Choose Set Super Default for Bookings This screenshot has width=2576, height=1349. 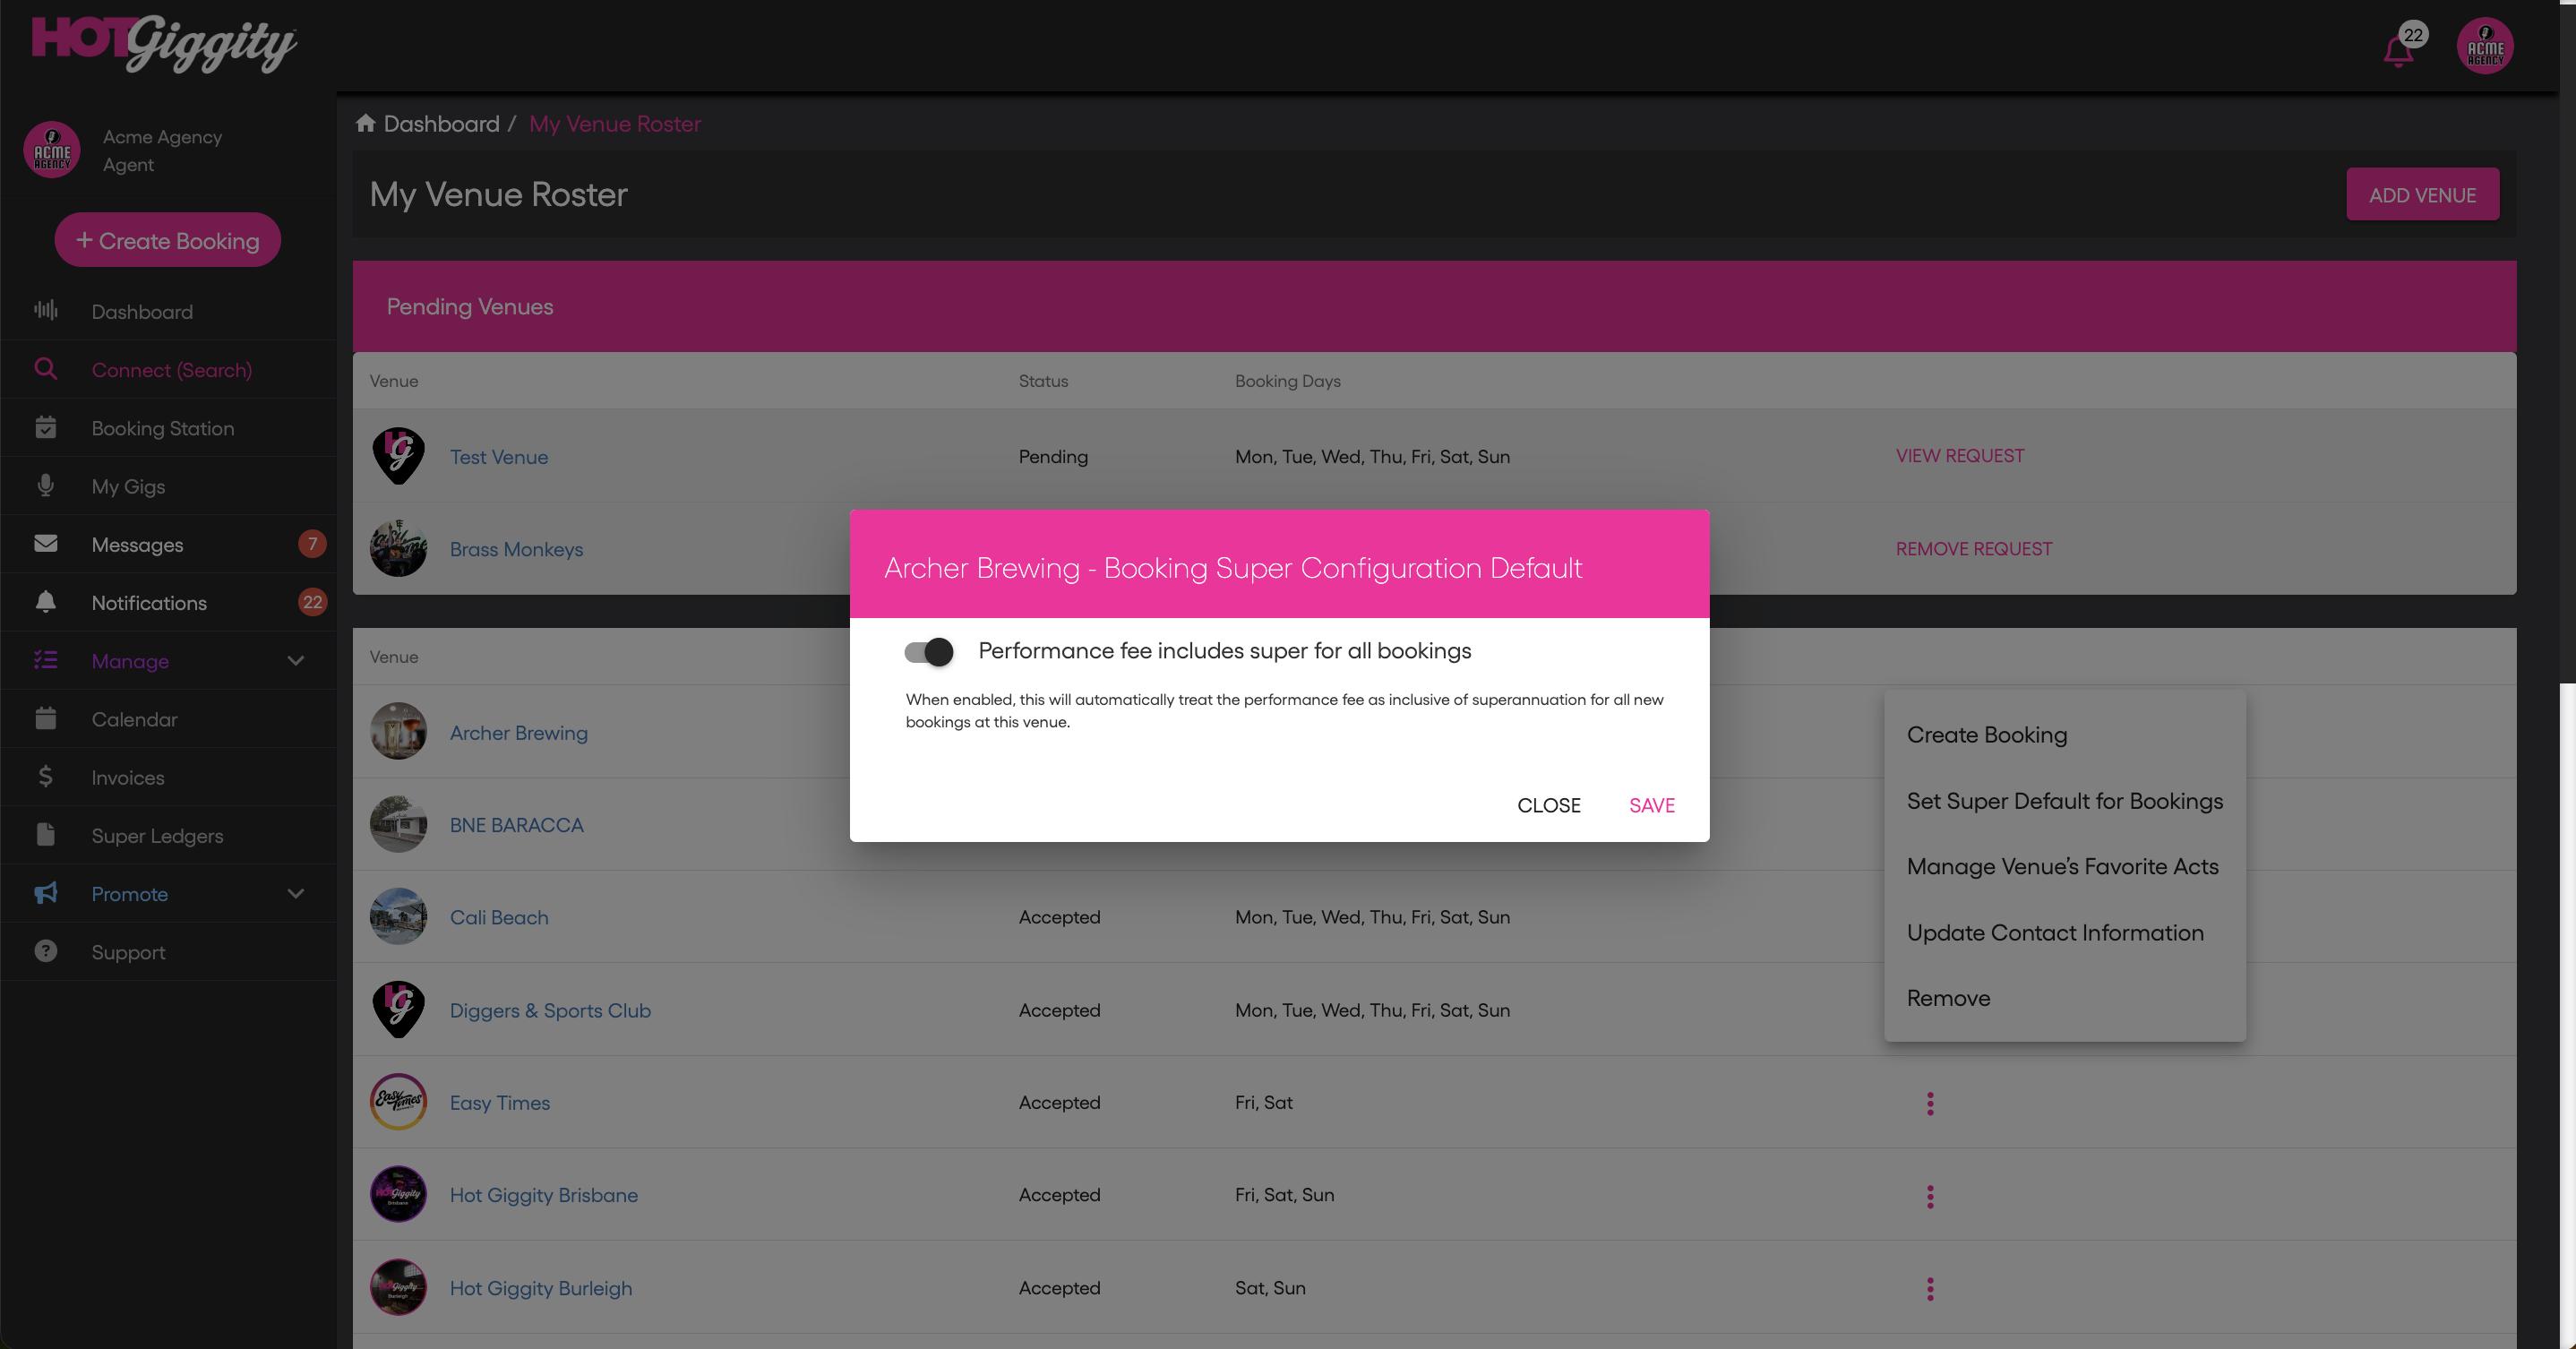click(x=2064, y=801)
